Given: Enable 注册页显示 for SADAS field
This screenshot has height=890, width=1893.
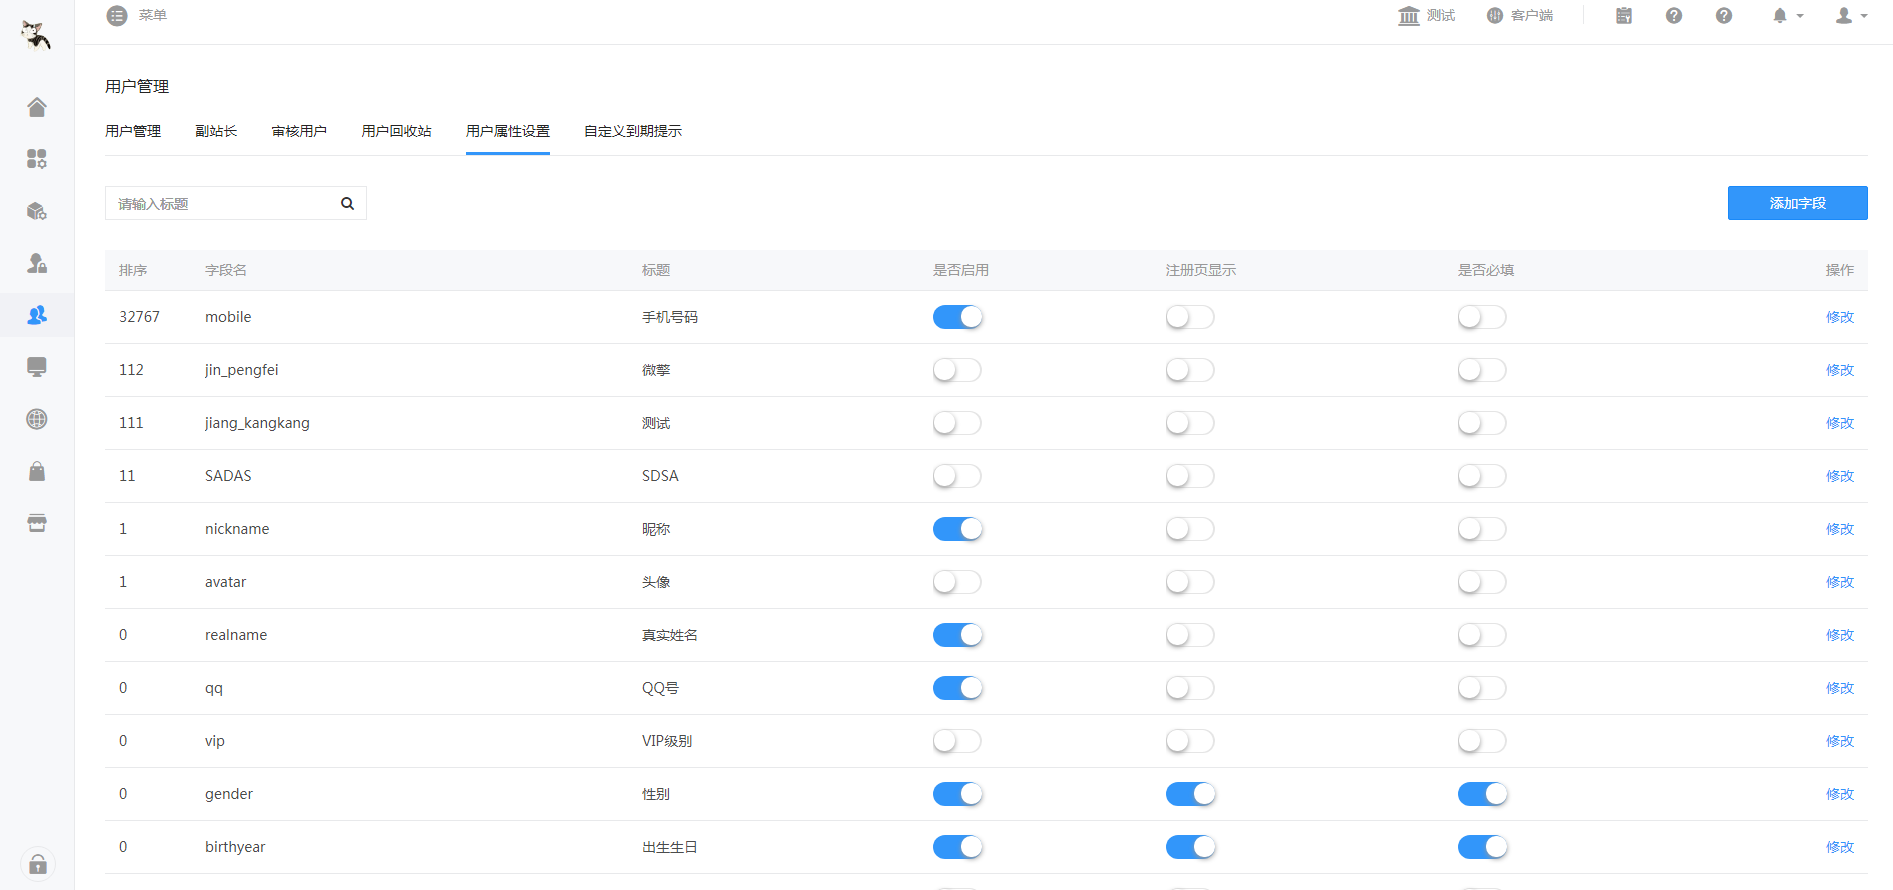Looking at the screenshot, I should [x=1190, y=476].
